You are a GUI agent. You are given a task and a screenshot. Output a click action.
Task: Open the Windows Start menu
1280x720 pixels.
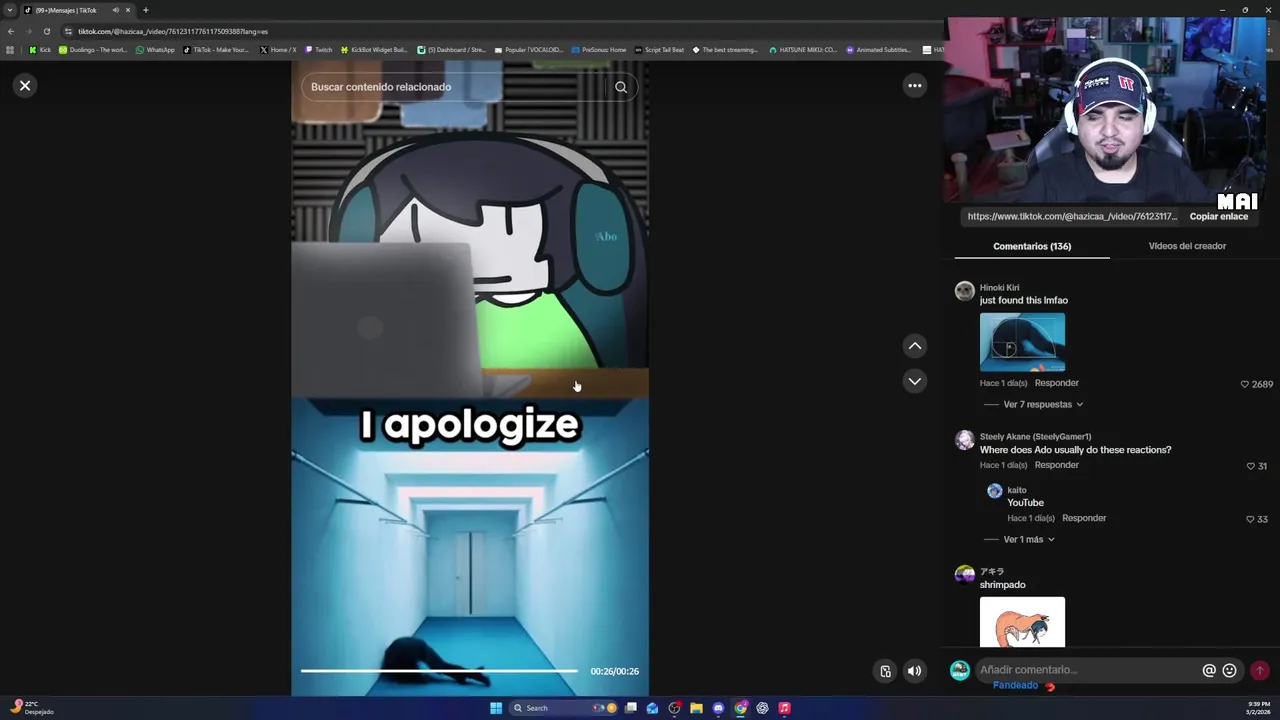coord(496,708)
